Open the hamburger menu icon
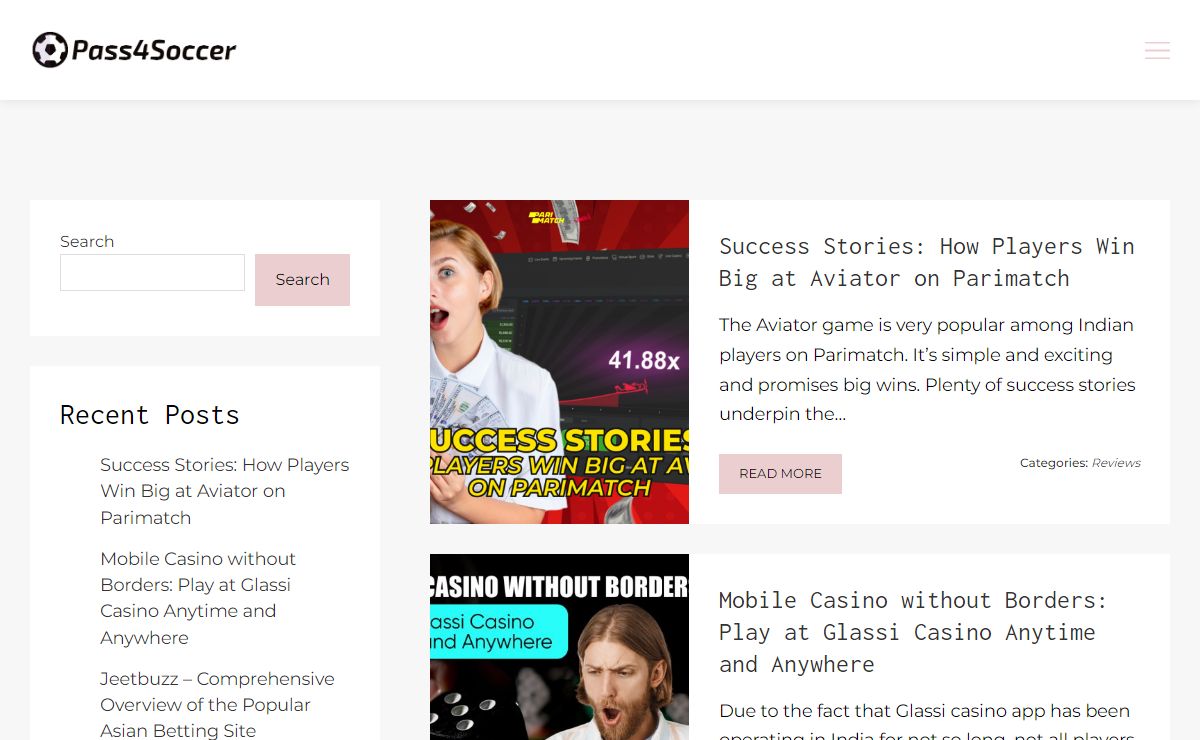This screenshot has width=1200, height=740. (x=1157, y=51)
